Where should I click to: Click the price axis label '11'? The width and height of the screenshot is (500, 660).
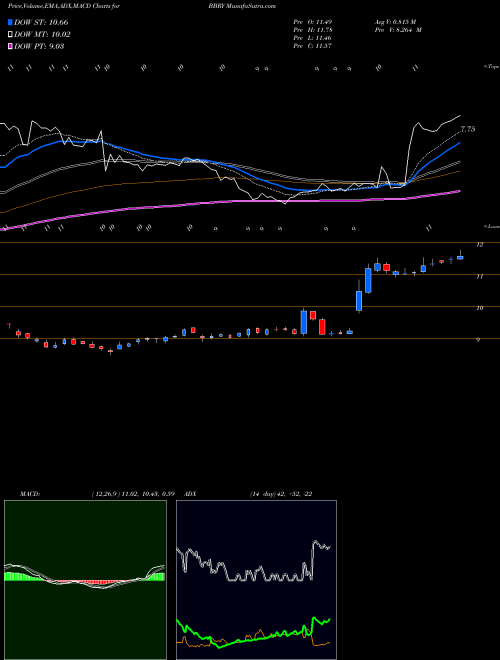[479, 277]
